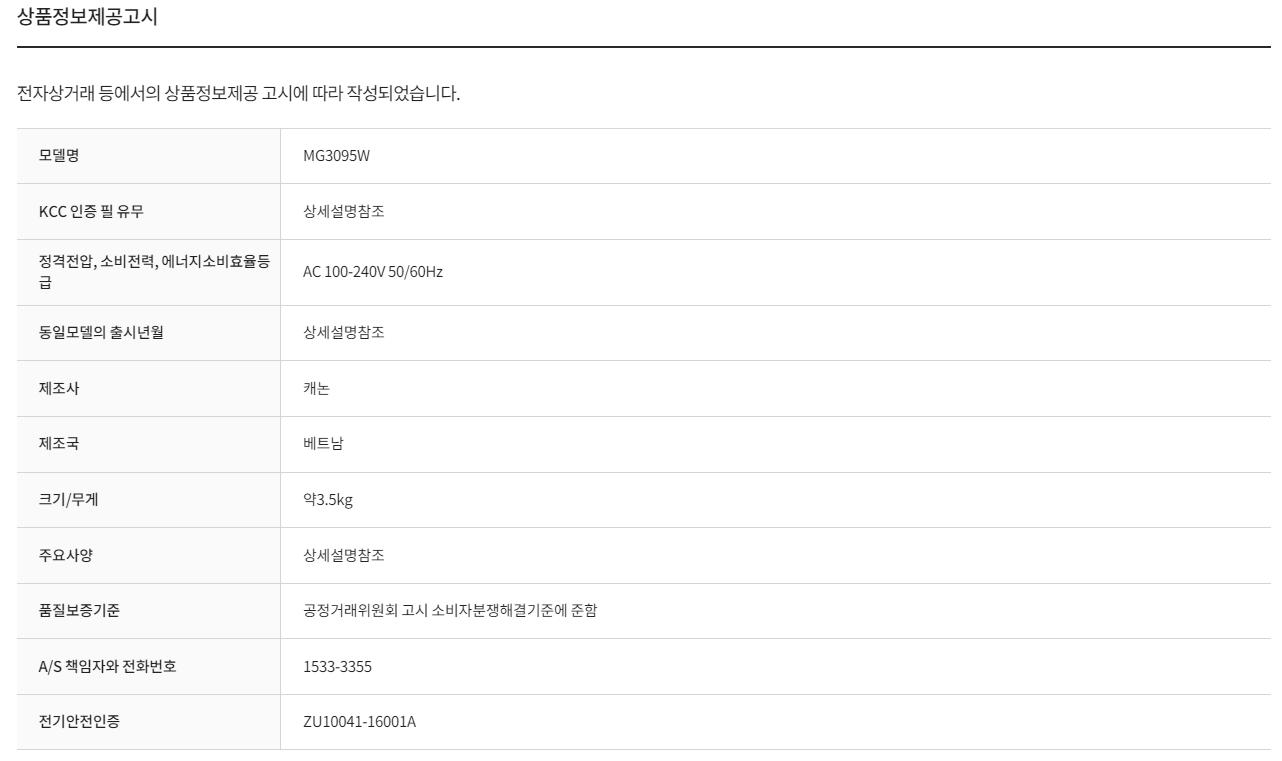The height and width of the screenshot is (761, 1282).
Task: Click the KCC 인증 필 유무 label
Action: coord(91,211)
